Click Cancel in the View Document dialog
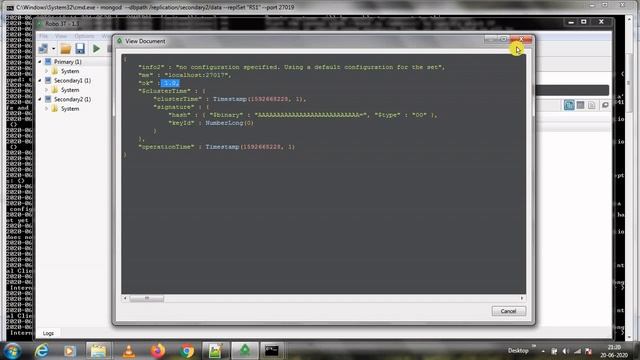This screenshot has width=640, height=360. pos(509,311)
